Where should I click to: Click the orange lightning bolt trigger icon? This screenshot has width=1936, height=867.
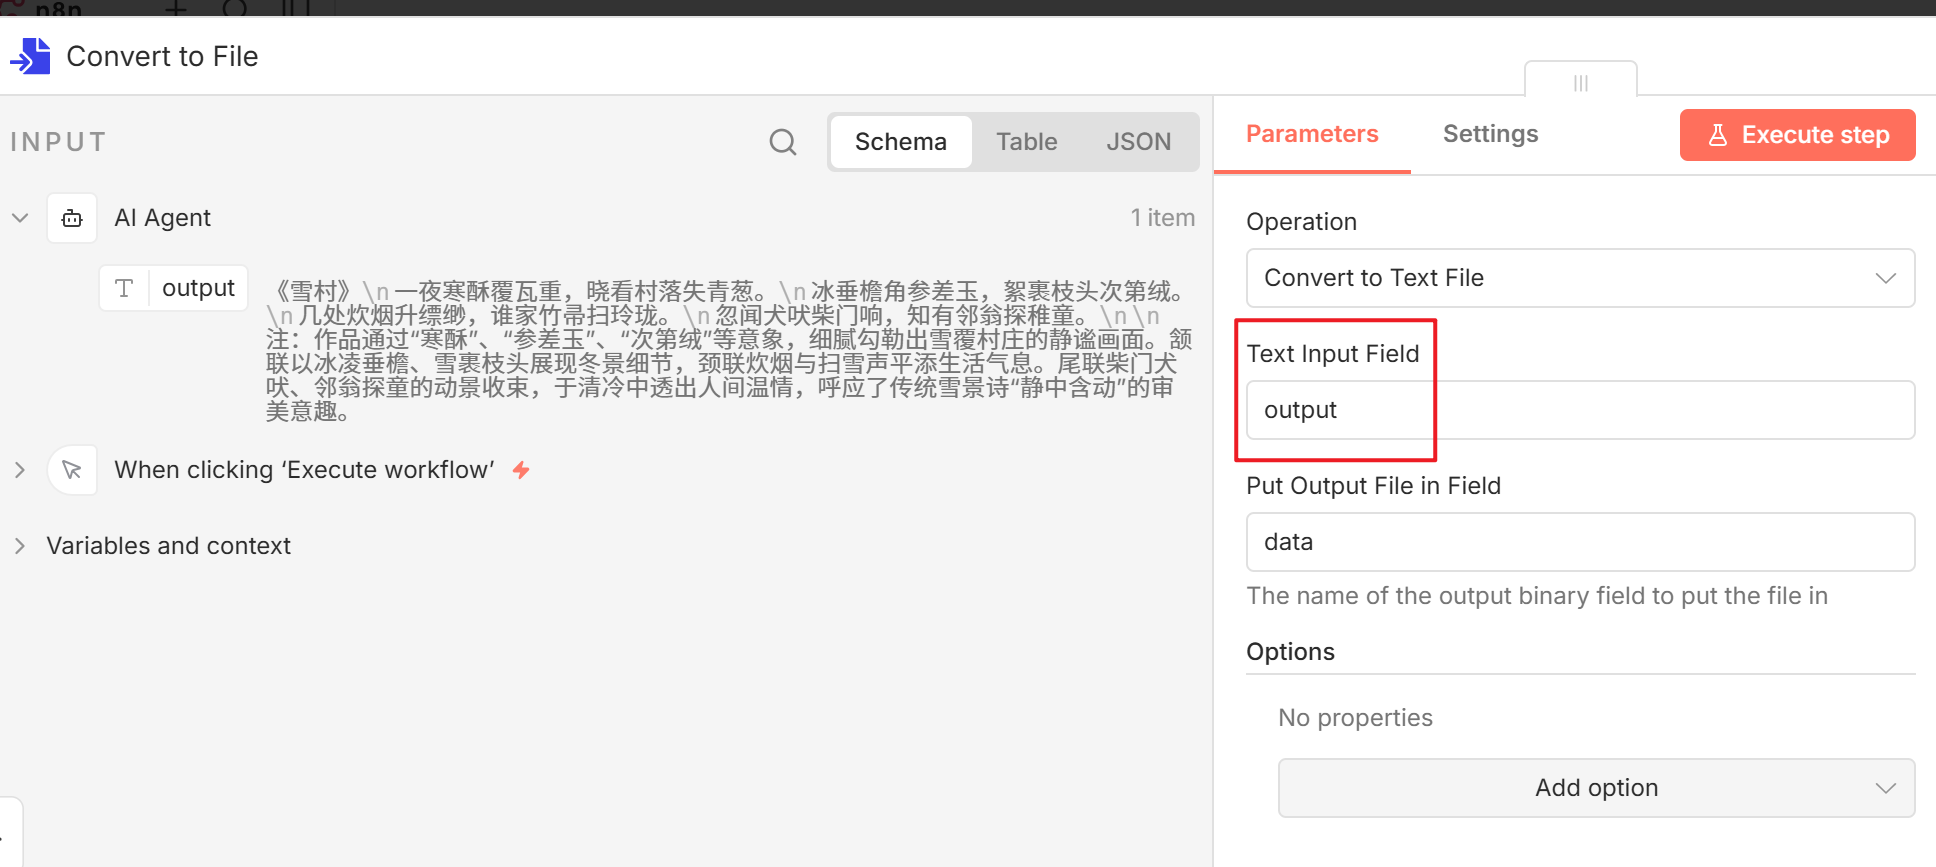click(x=521, y=470)
